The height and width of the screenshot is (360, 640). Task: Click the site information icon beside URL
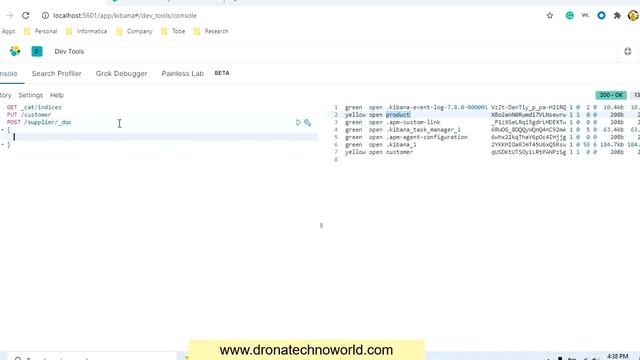click(x=45, y=16)
